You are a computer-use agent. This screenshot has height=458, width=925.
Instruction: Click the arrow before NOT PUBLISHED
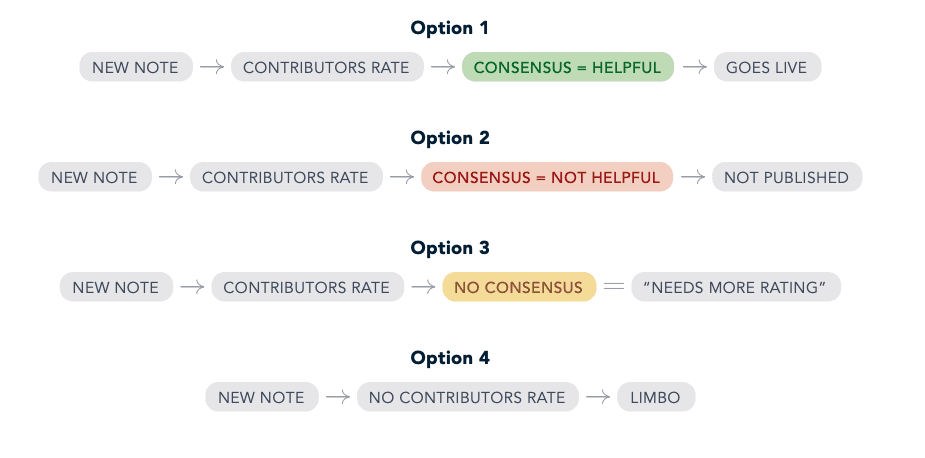click(x=693, y=177)
